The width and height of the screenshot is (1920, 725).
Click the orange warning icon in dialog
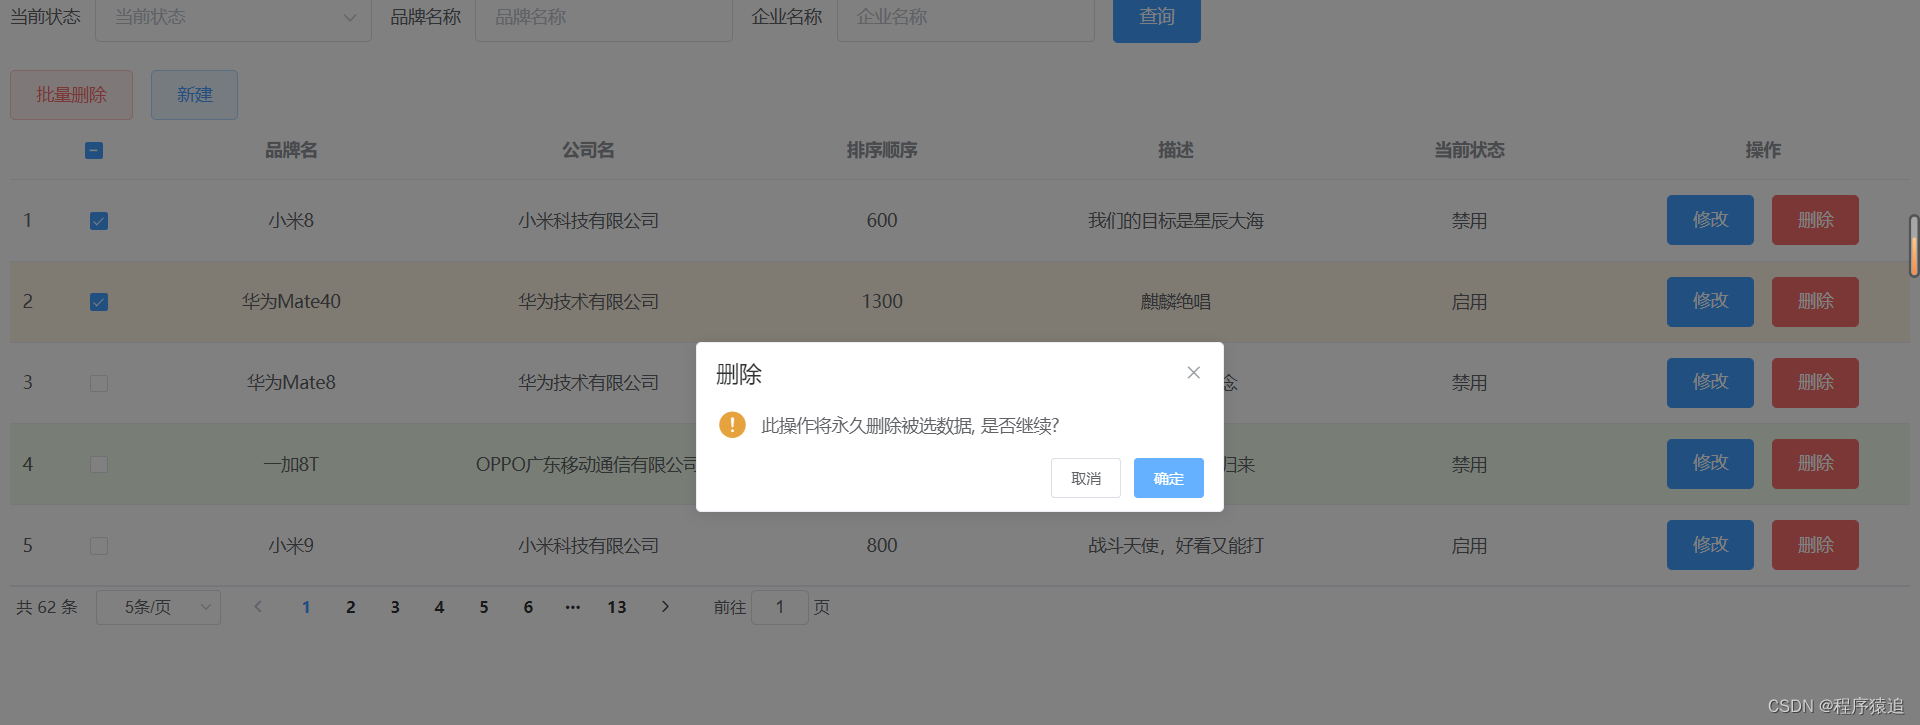(x=732, y=425)
